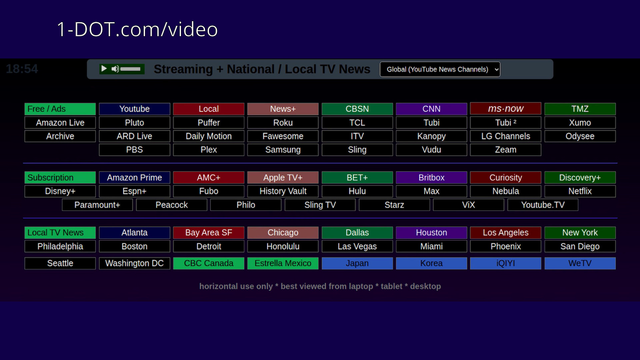The image size is (640, 360).
Task: Open Honolulu local news
Action: 283,247
